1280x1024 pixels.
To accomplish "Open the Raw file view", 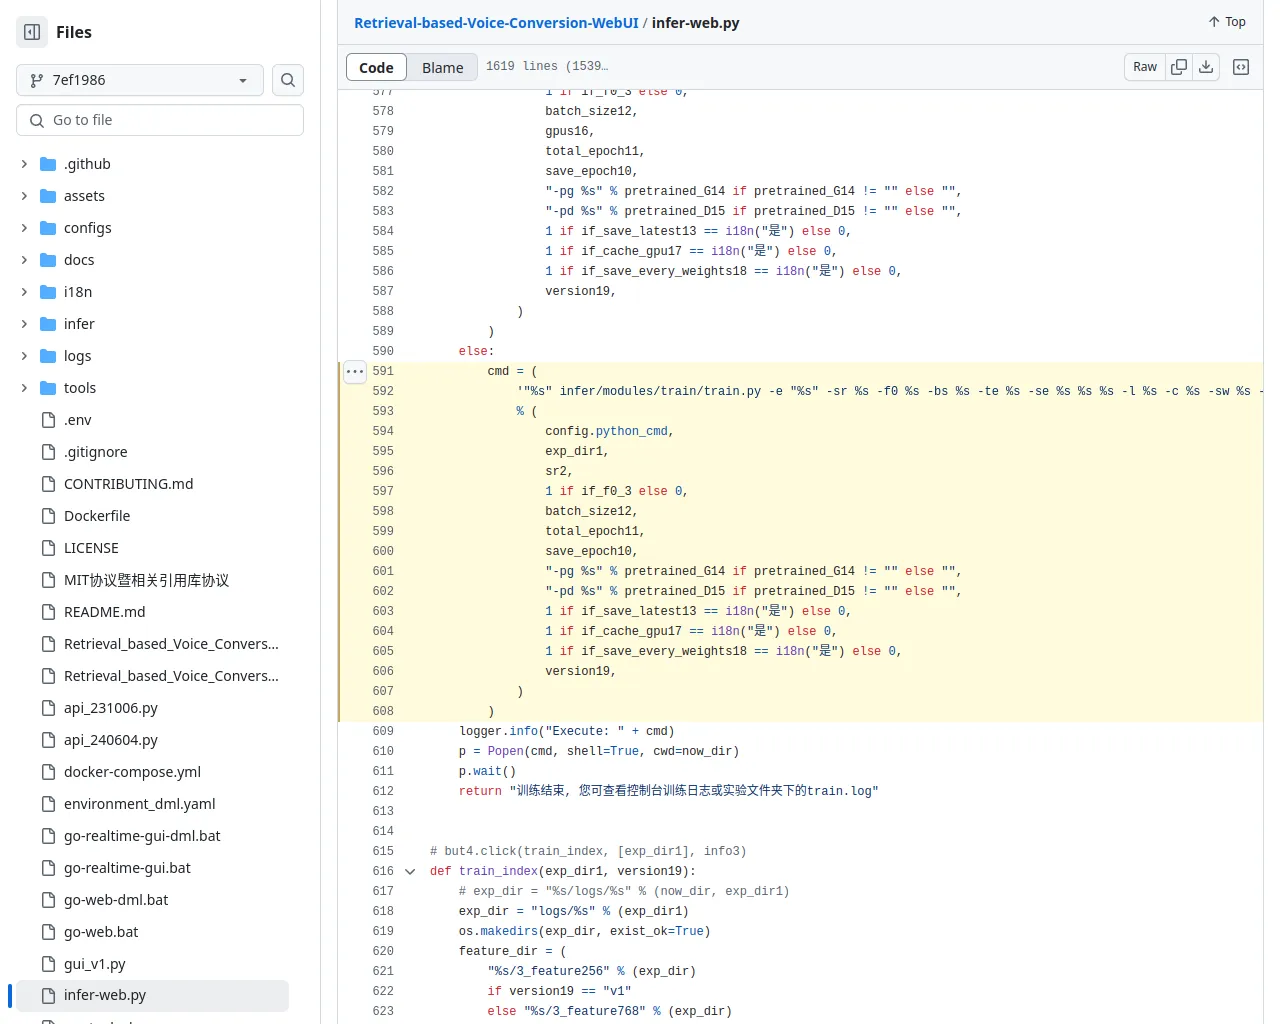I will coord(1145,67).
